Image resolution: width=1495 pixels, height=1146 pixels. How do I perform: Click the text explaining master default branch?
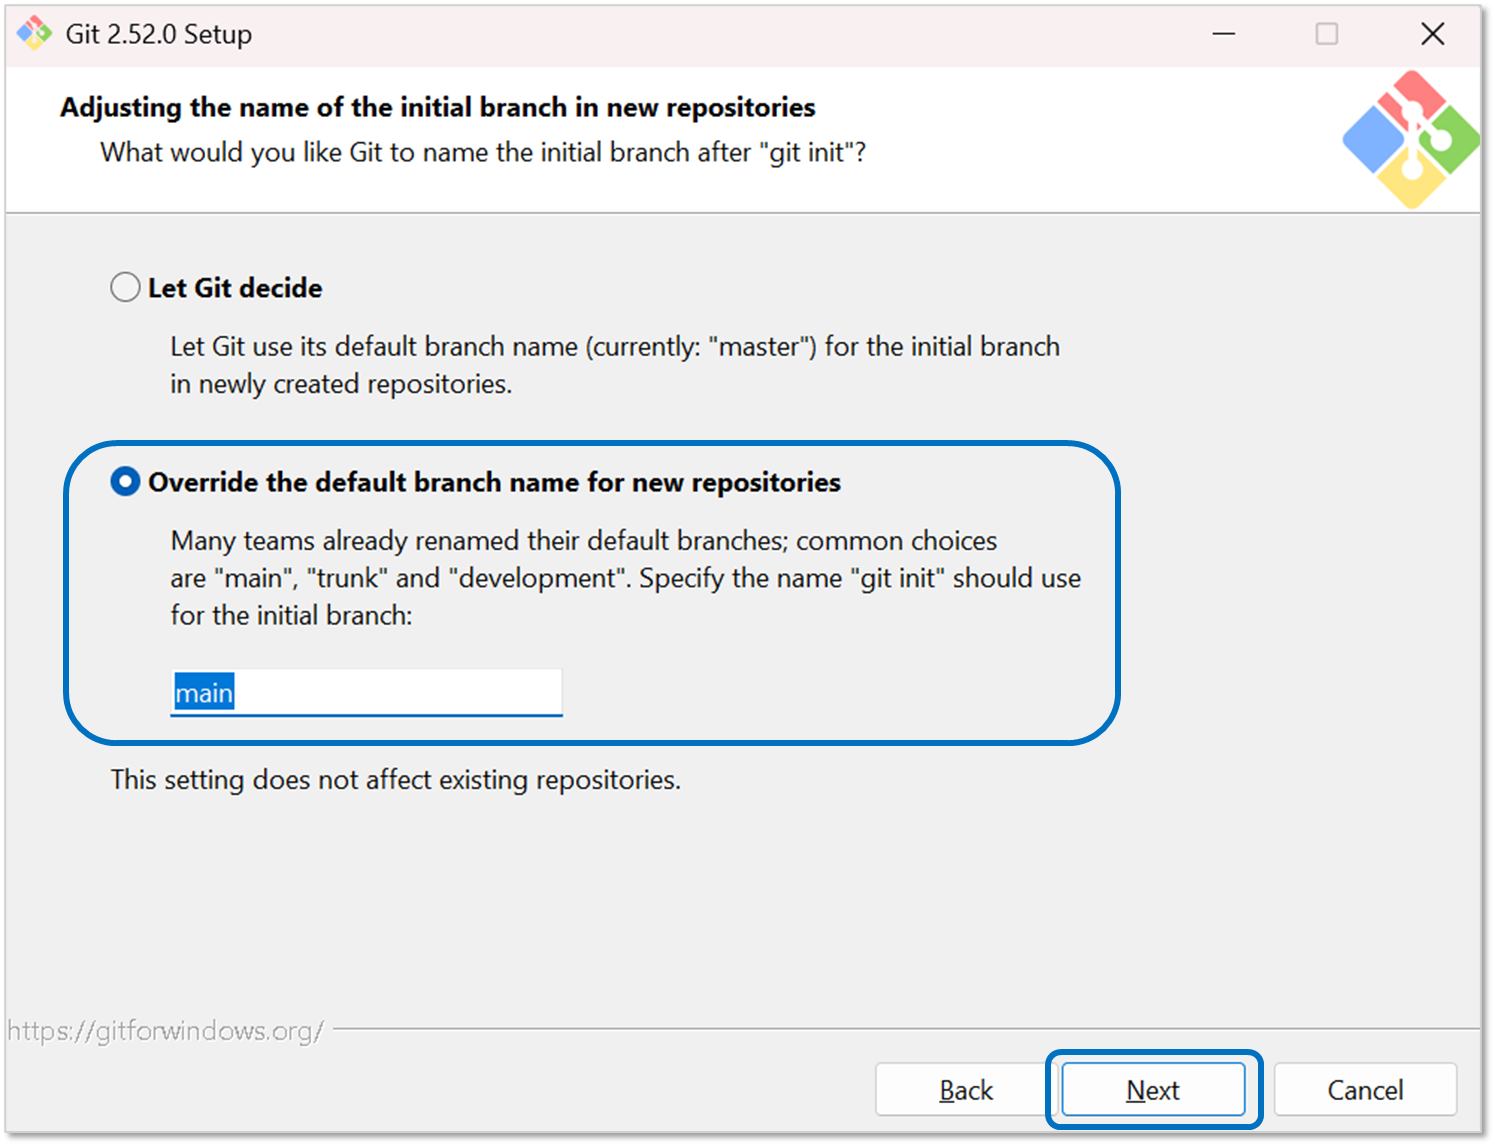pos(614,364)
